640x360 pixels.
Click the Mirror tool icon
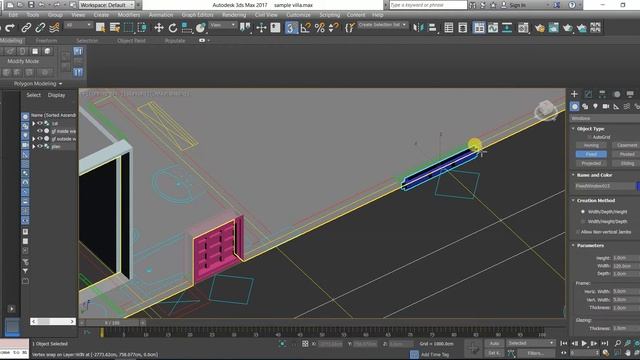[418, 28]
